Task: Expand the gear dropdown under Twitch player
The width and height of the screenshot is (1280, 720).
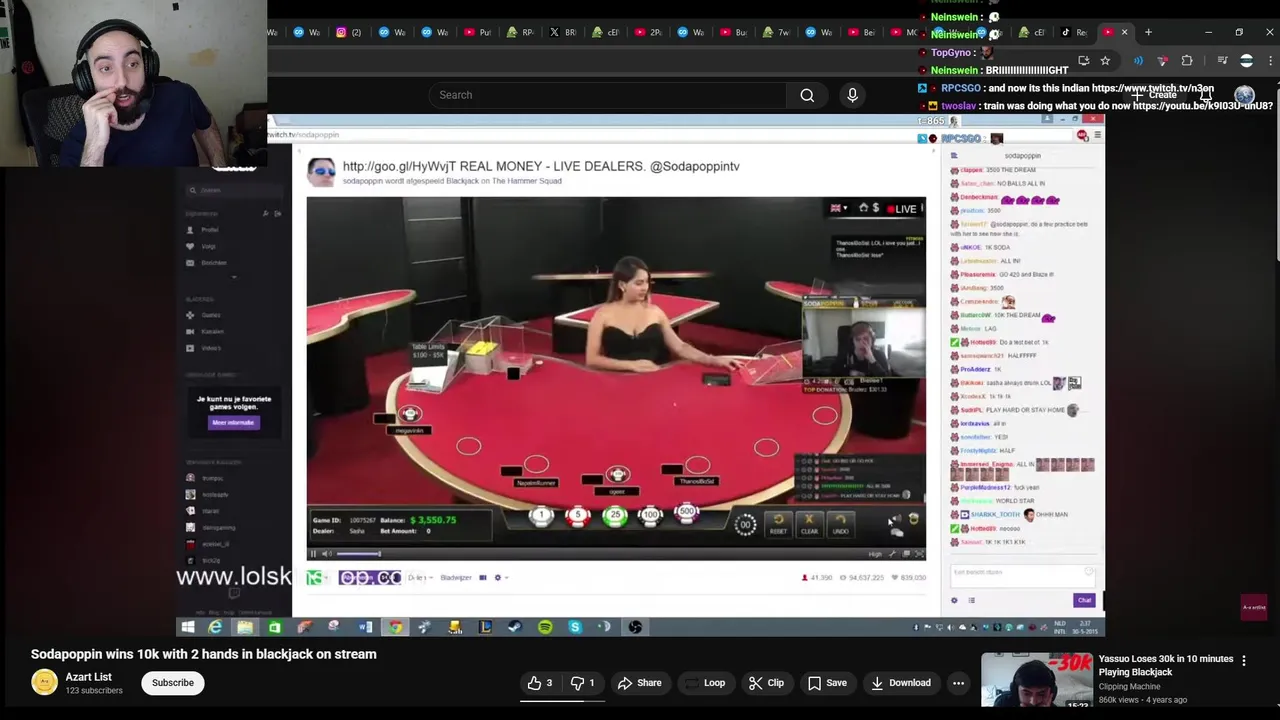Action: click(x=500, y=577)
